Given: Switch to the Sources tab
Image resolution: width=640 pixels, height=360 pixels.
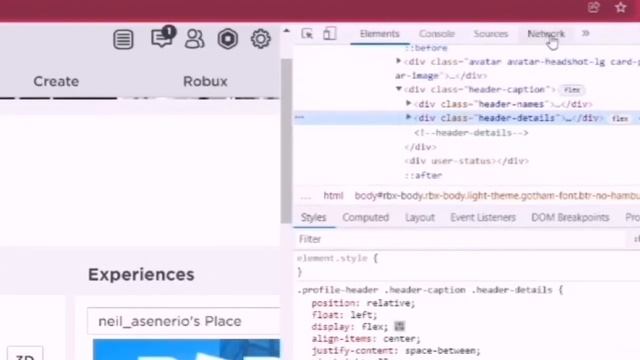Looking at the screenshot, I should [491, 34].
